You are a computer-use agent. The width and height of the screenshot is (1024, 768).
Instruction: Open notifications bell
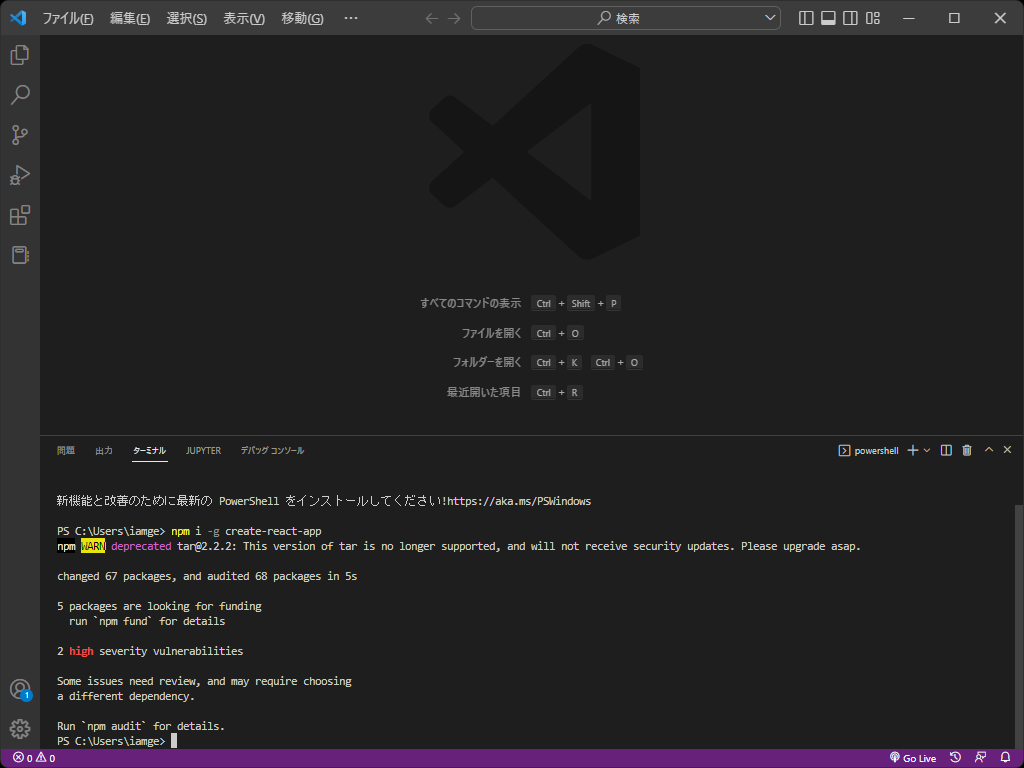click(x=1005, y=758)
